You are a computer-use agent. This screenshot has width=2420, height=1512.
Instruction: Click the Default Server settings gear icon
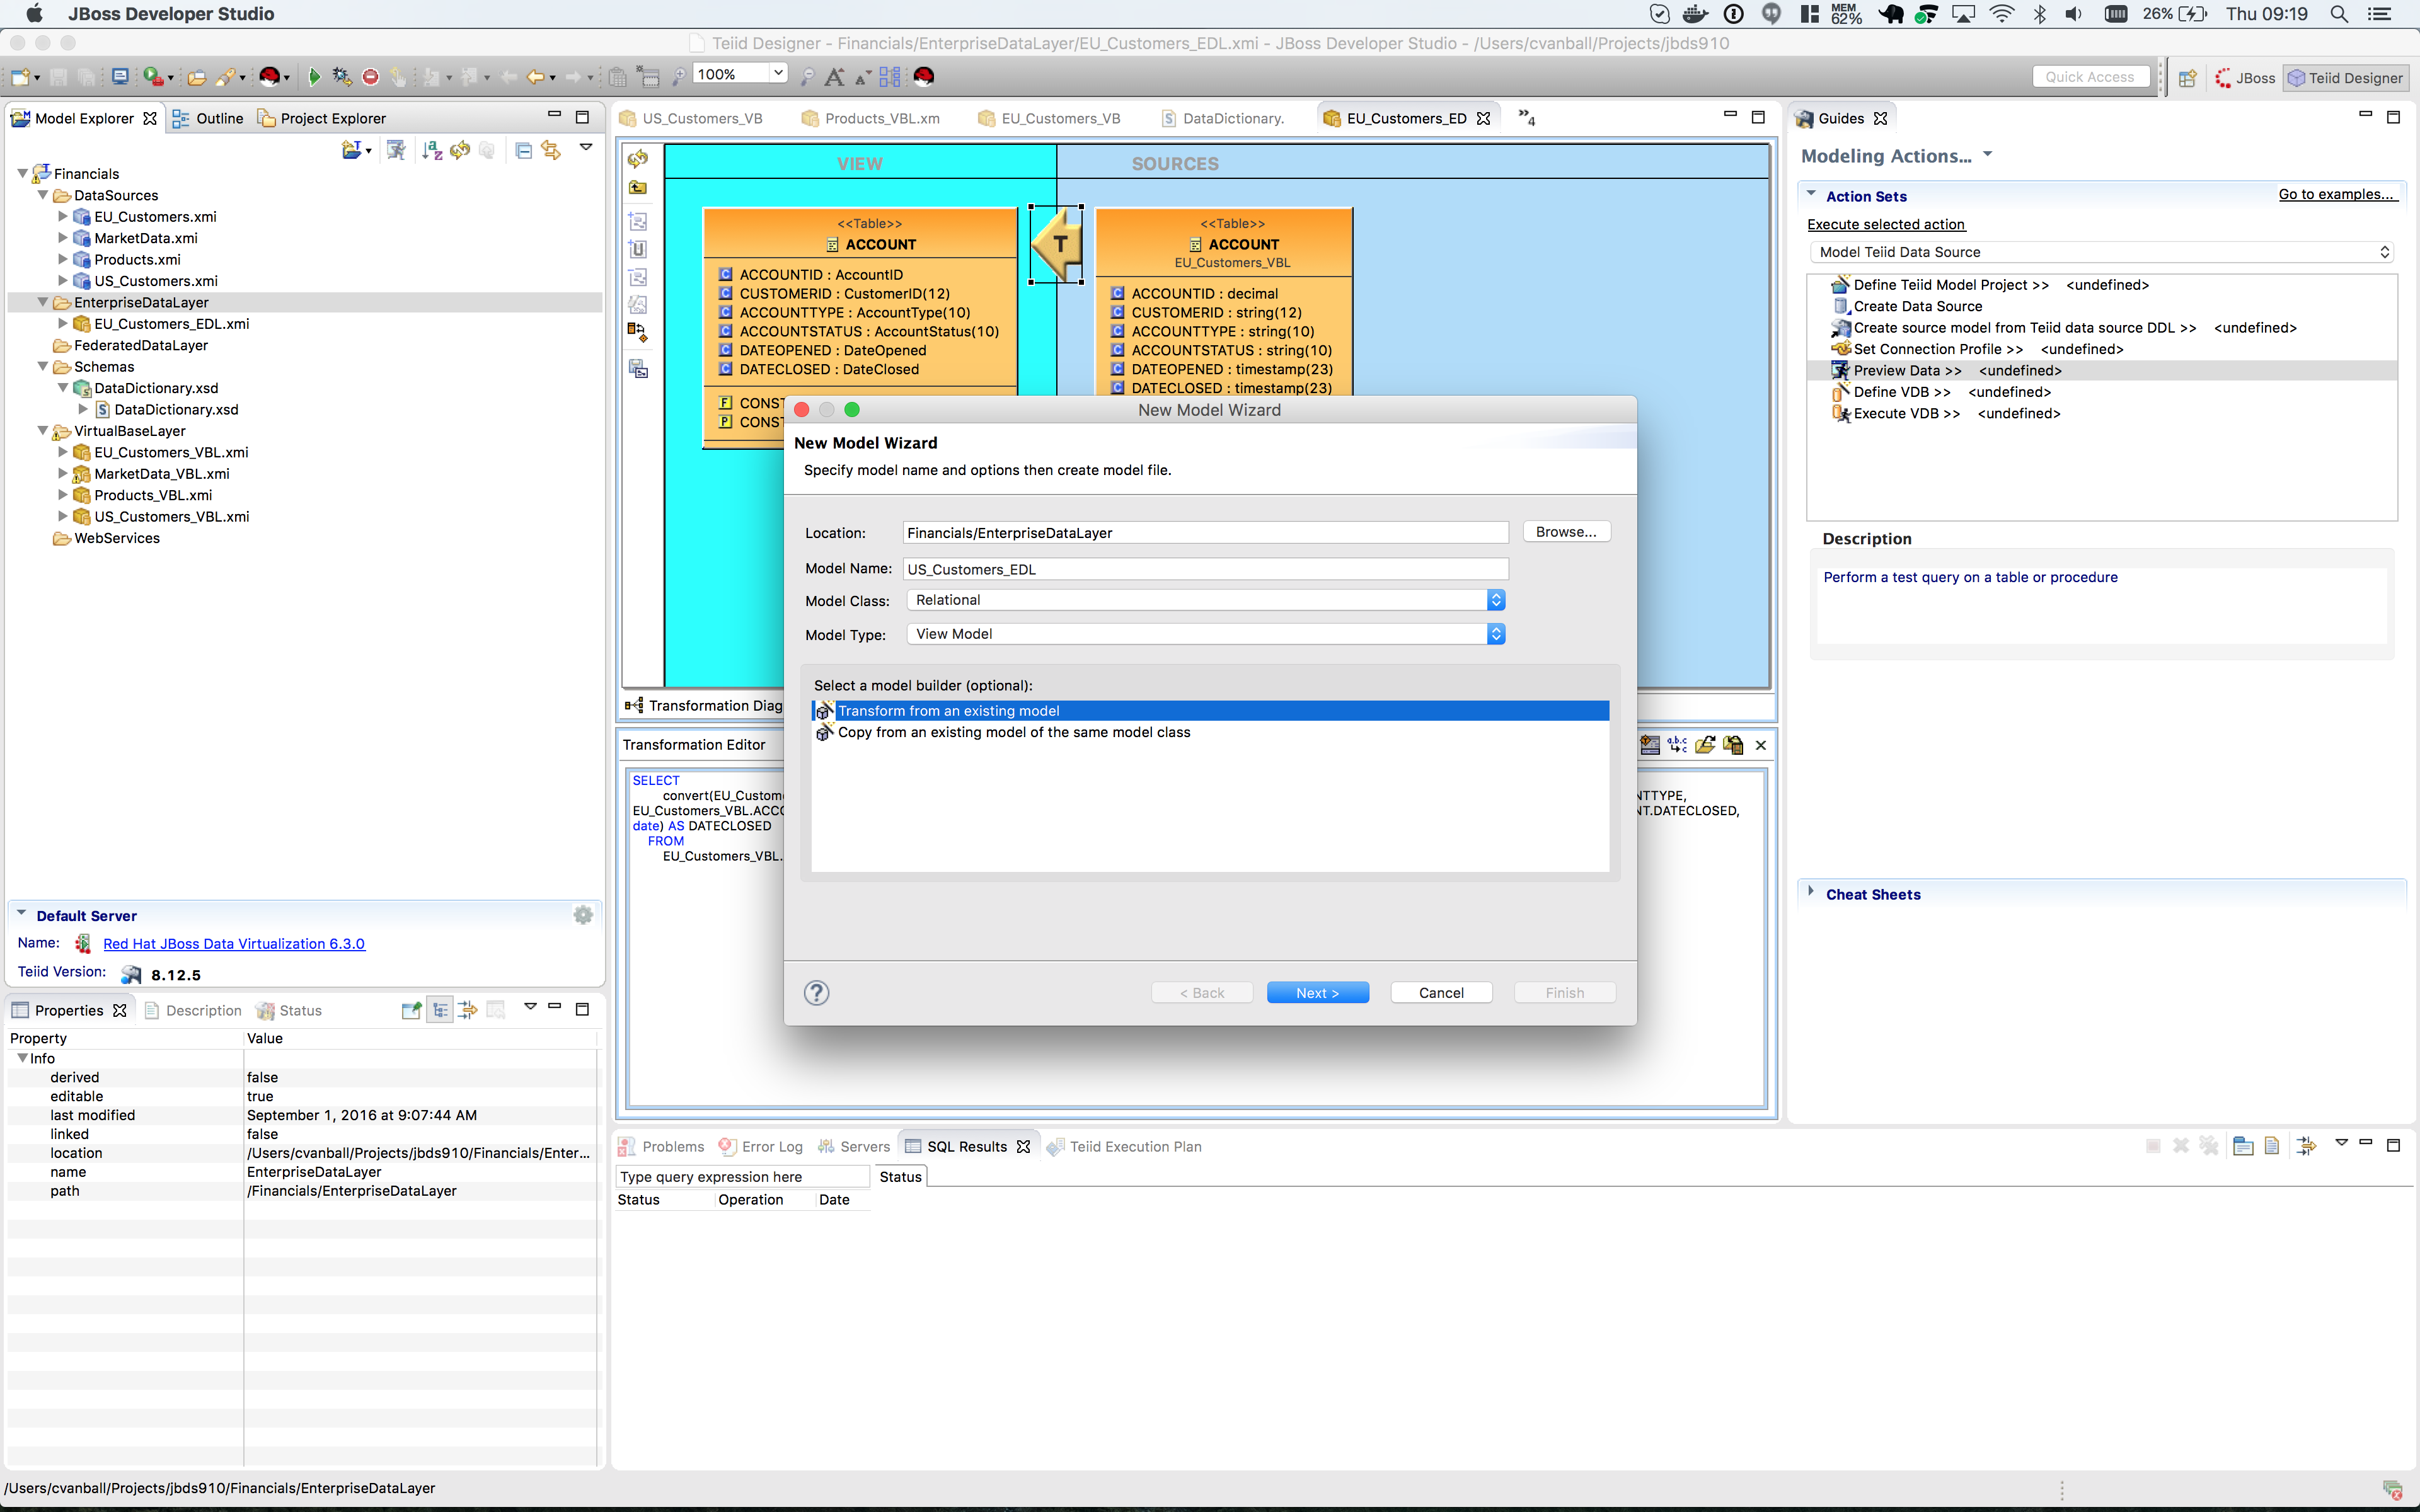583,915
